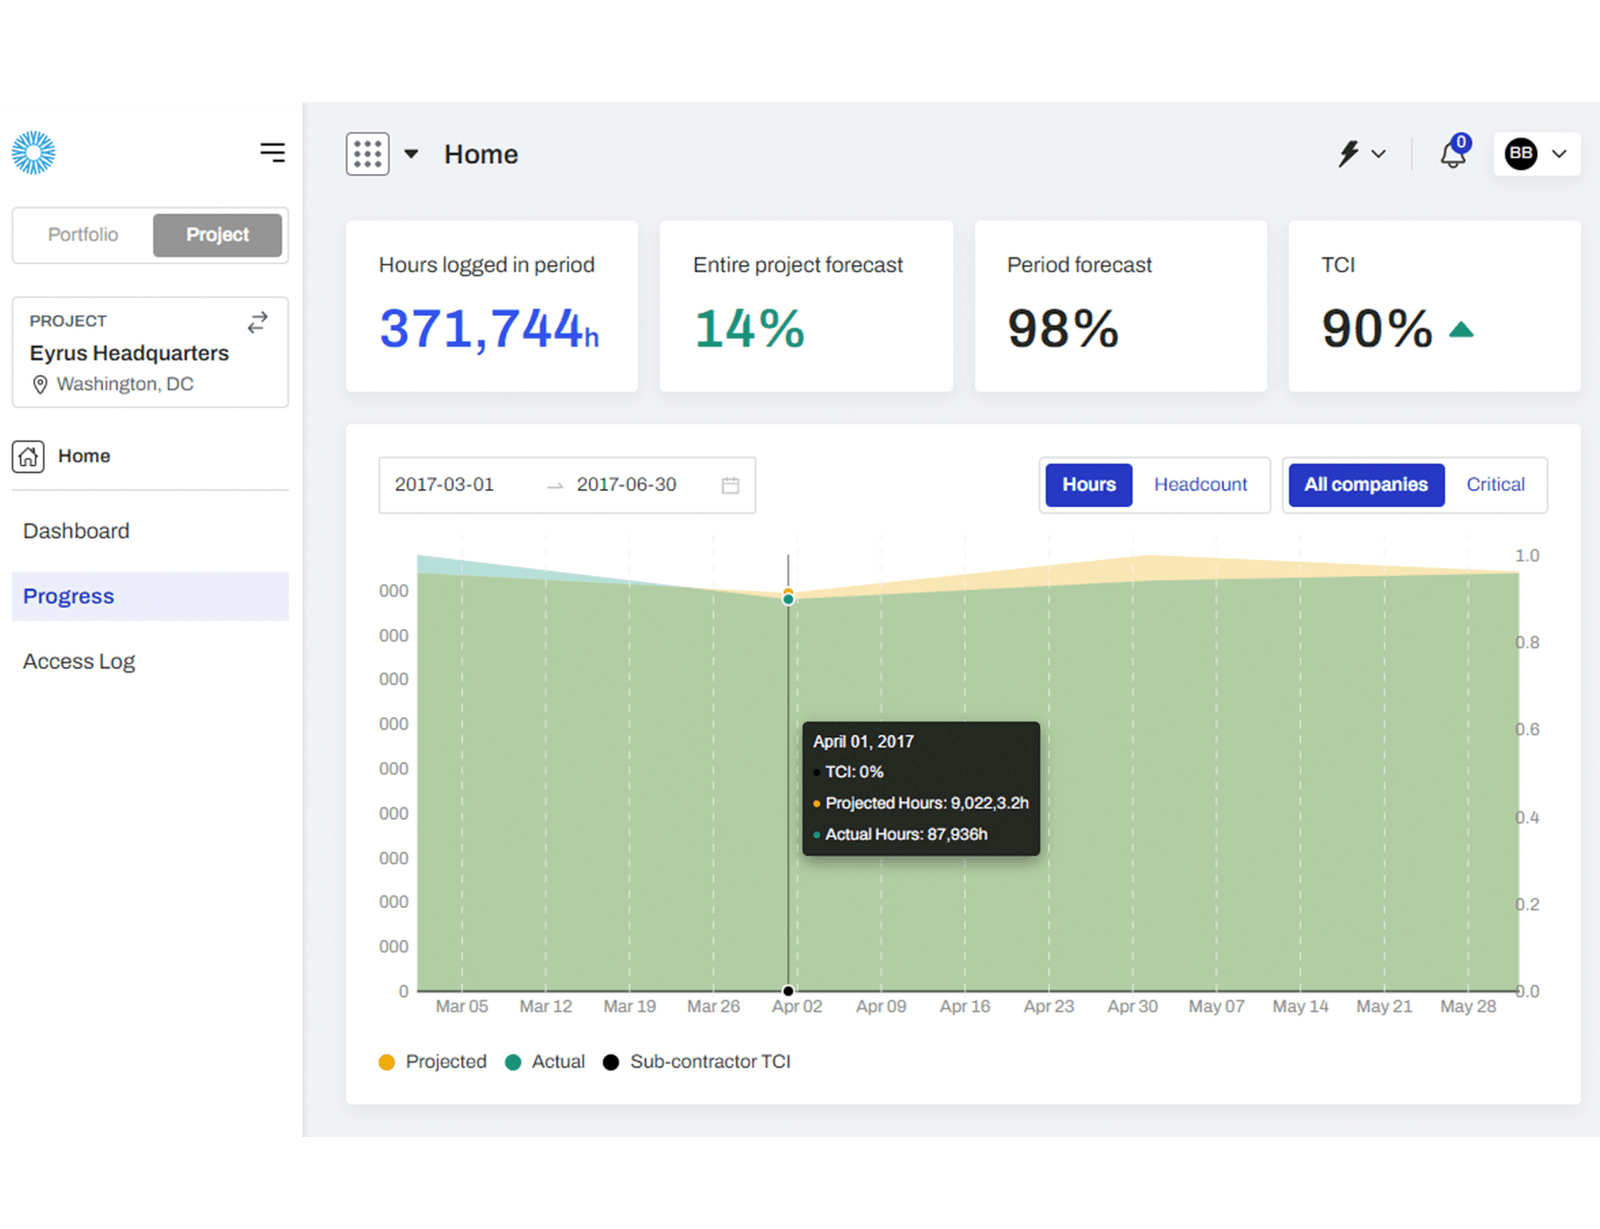Screen dimensions: 1600x1229
Task: Select the Hours button
Action: 1089,485
